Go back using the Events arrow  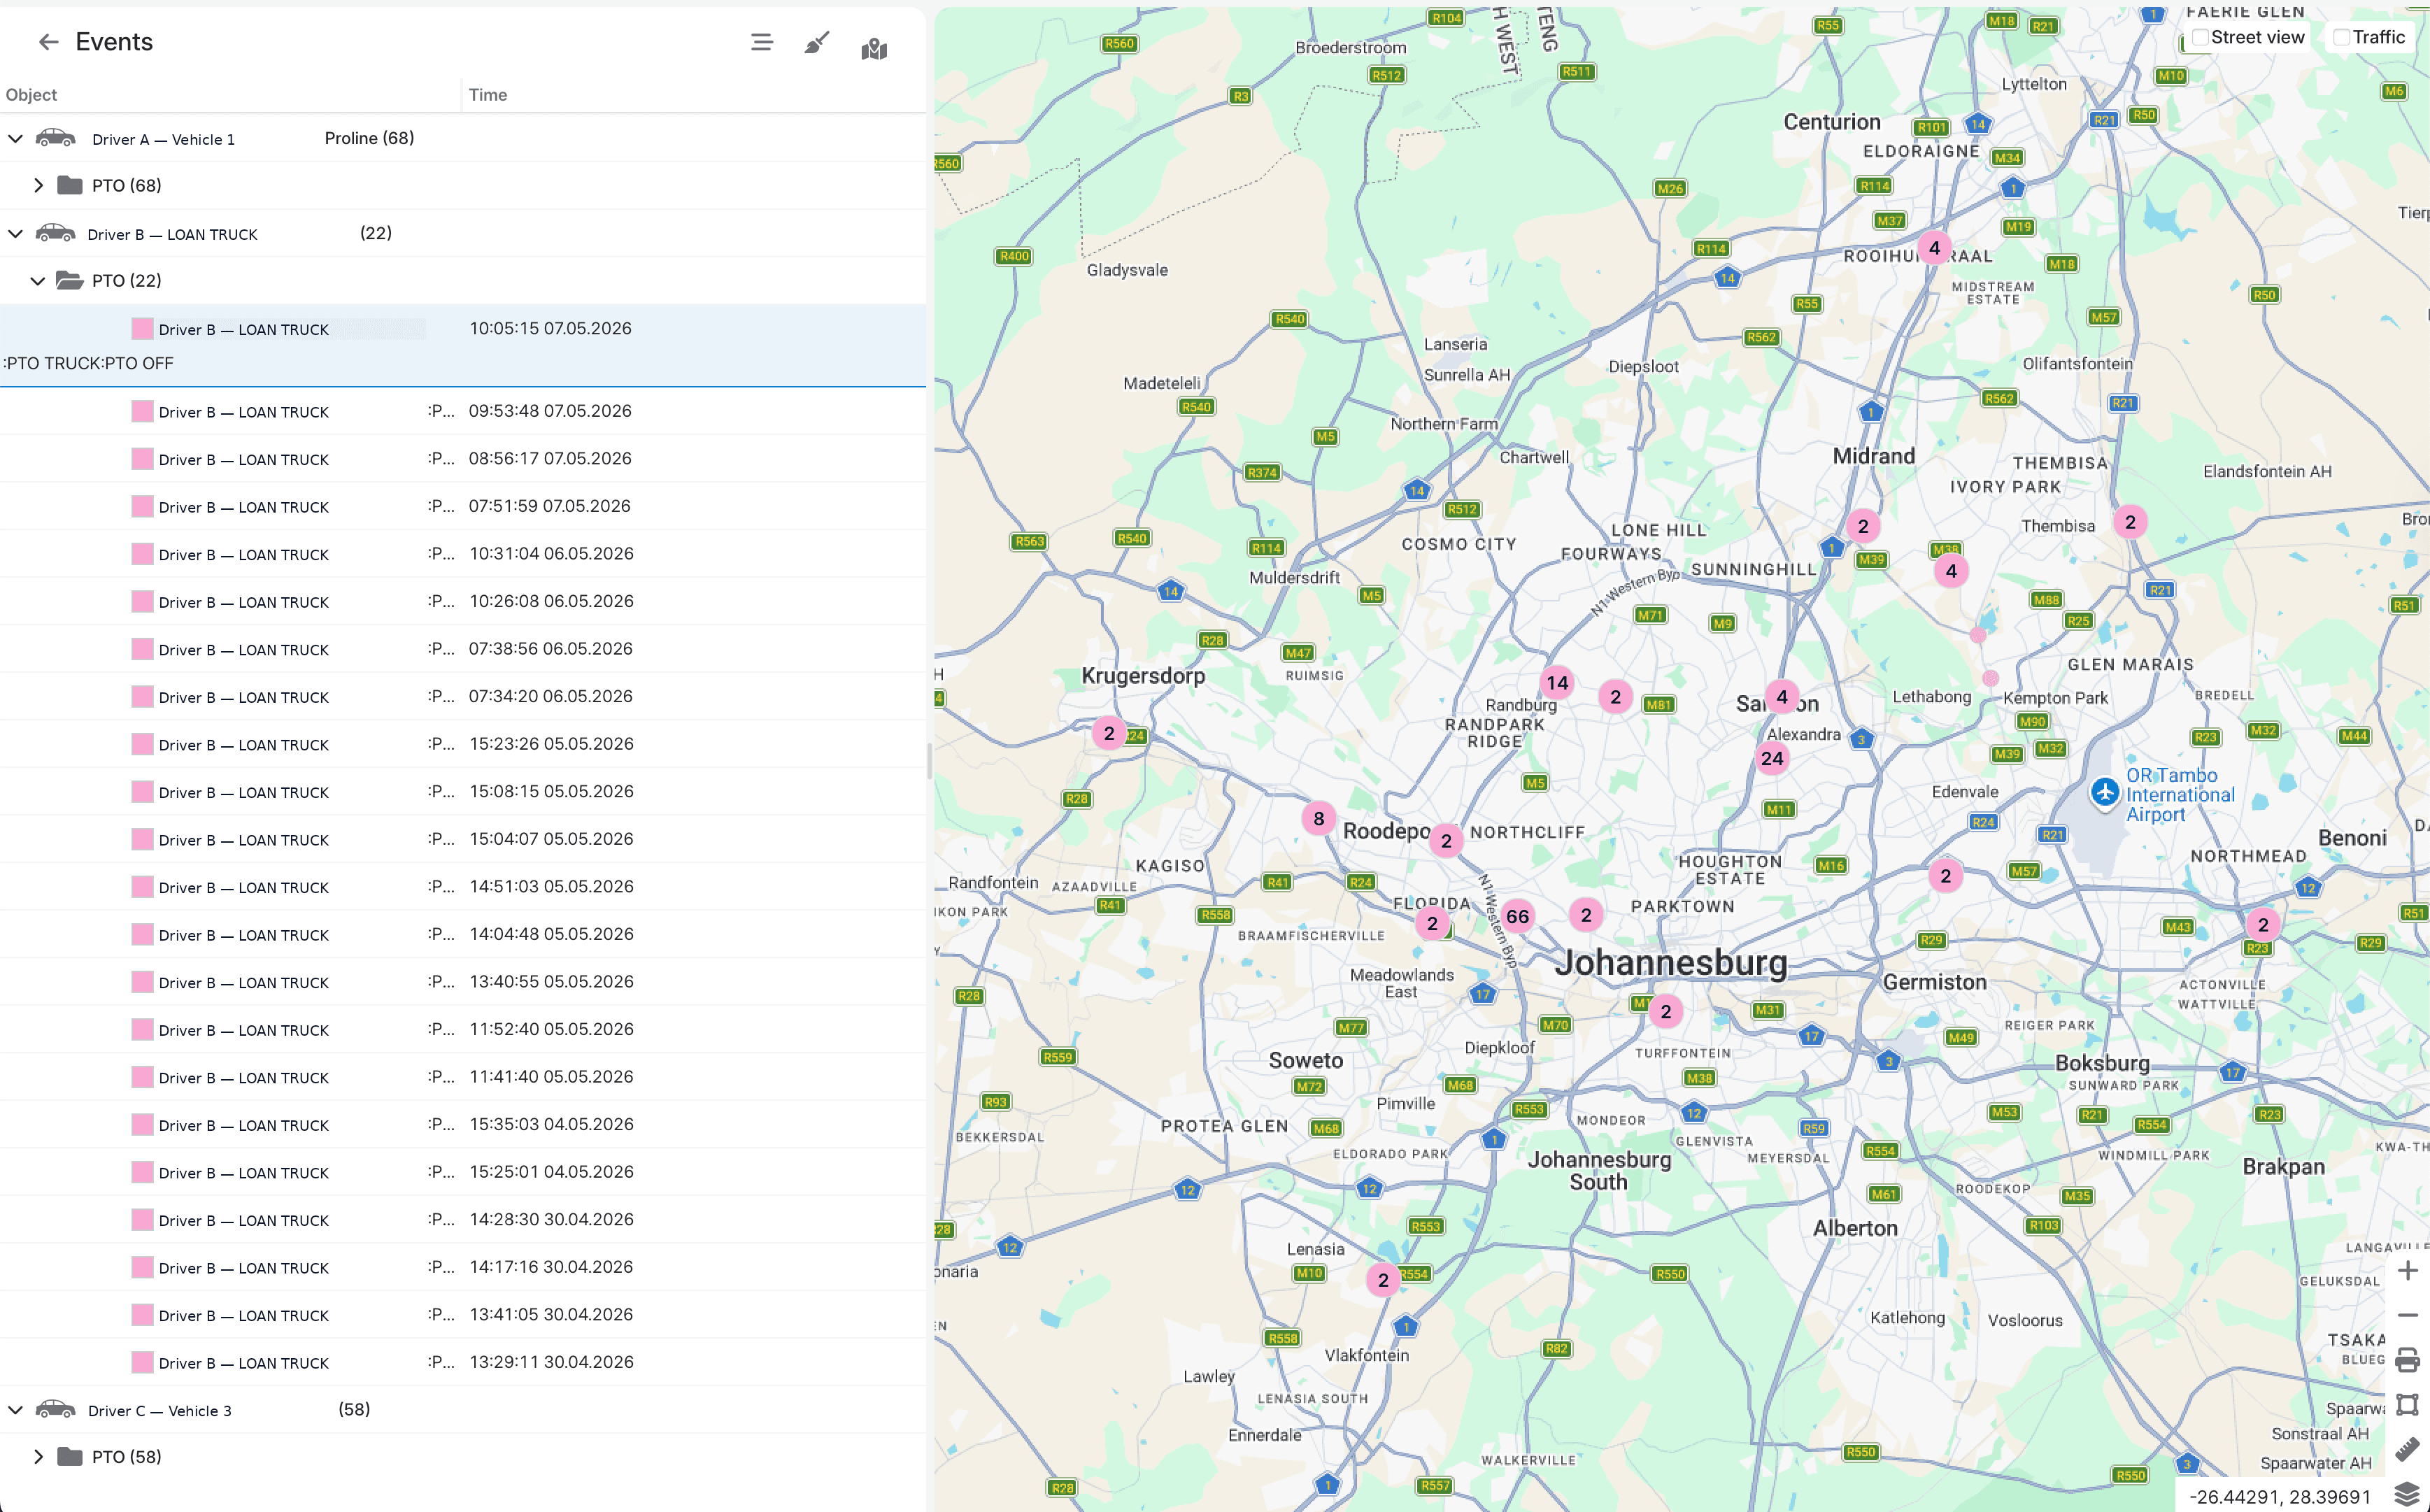(x=48, y=42)
